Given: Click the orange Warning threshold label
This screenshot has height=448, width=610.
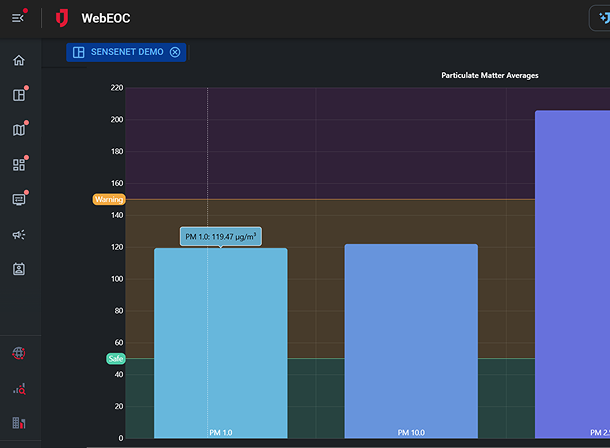Looking at the screenshot, I should [108, 199].
